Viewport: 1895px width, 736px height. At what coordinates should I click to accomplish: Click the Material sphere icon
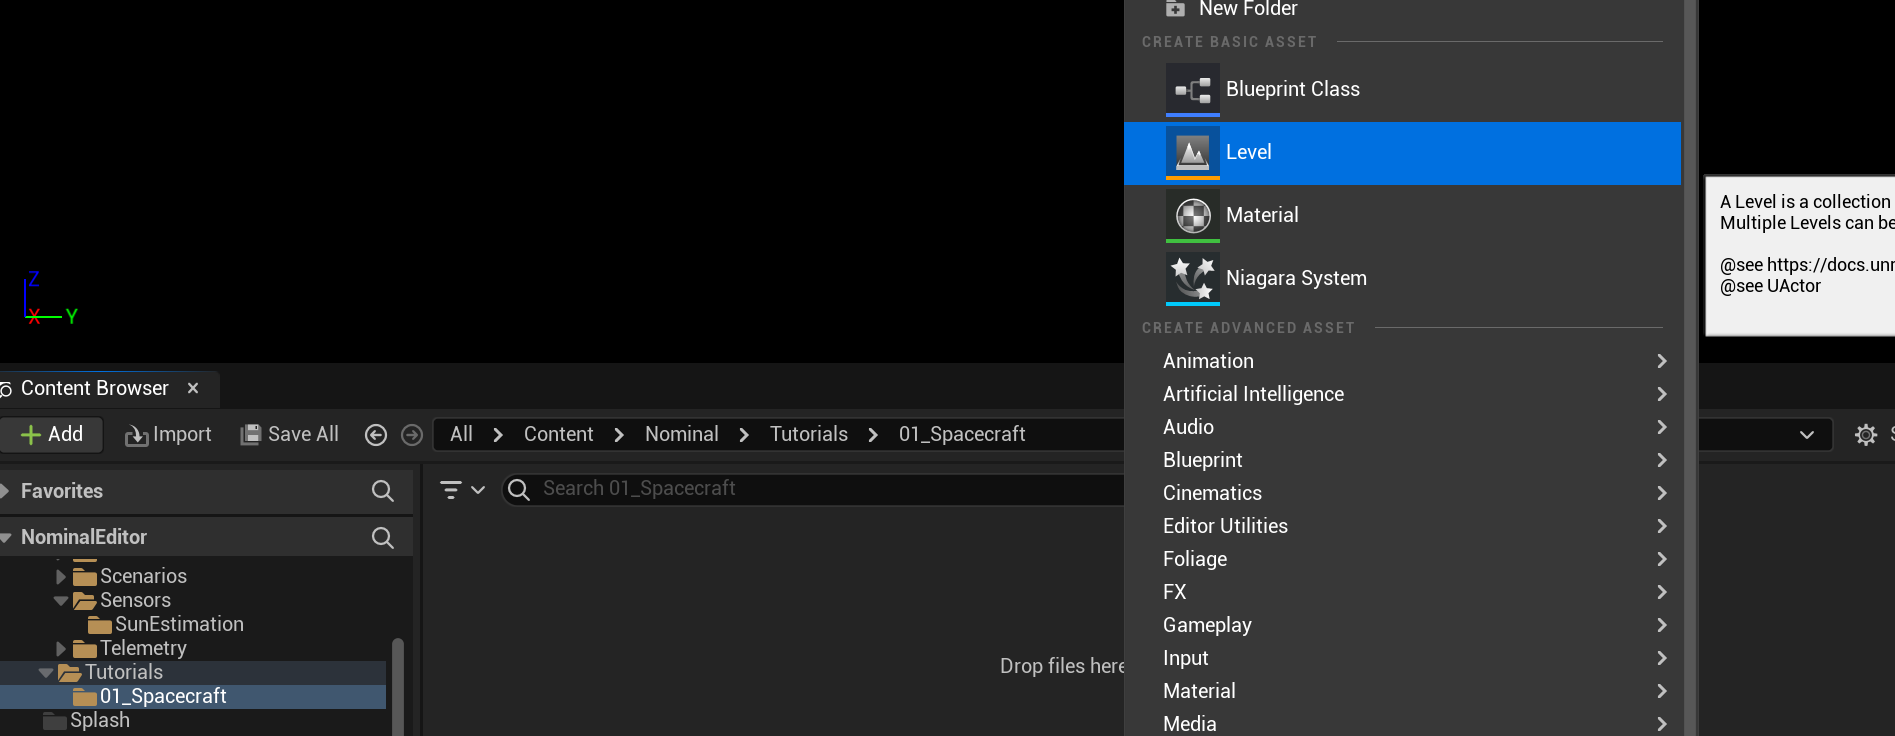(1192, 216)
